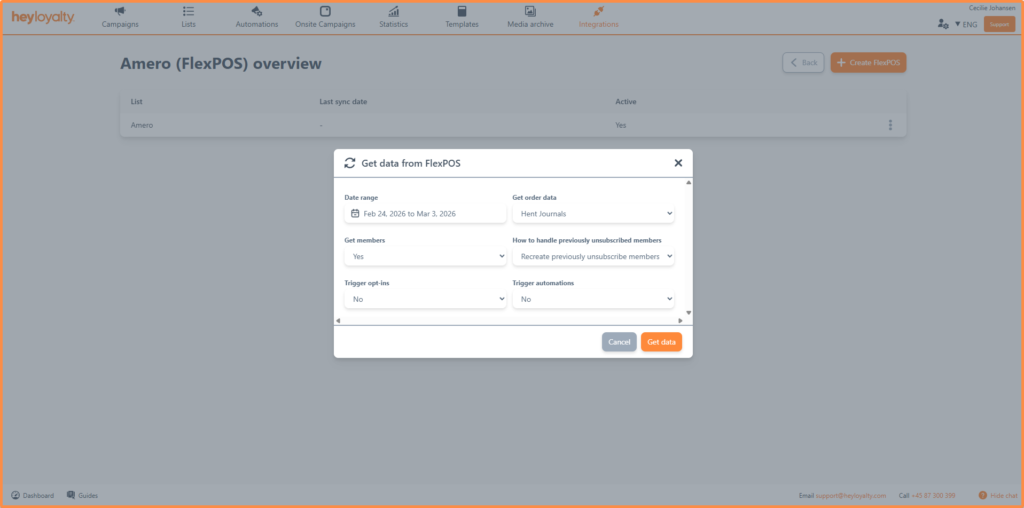The width and height of the screenshot is (1024, 508).
Task: Open the Get members dropdown
Action: coord(425,257)
